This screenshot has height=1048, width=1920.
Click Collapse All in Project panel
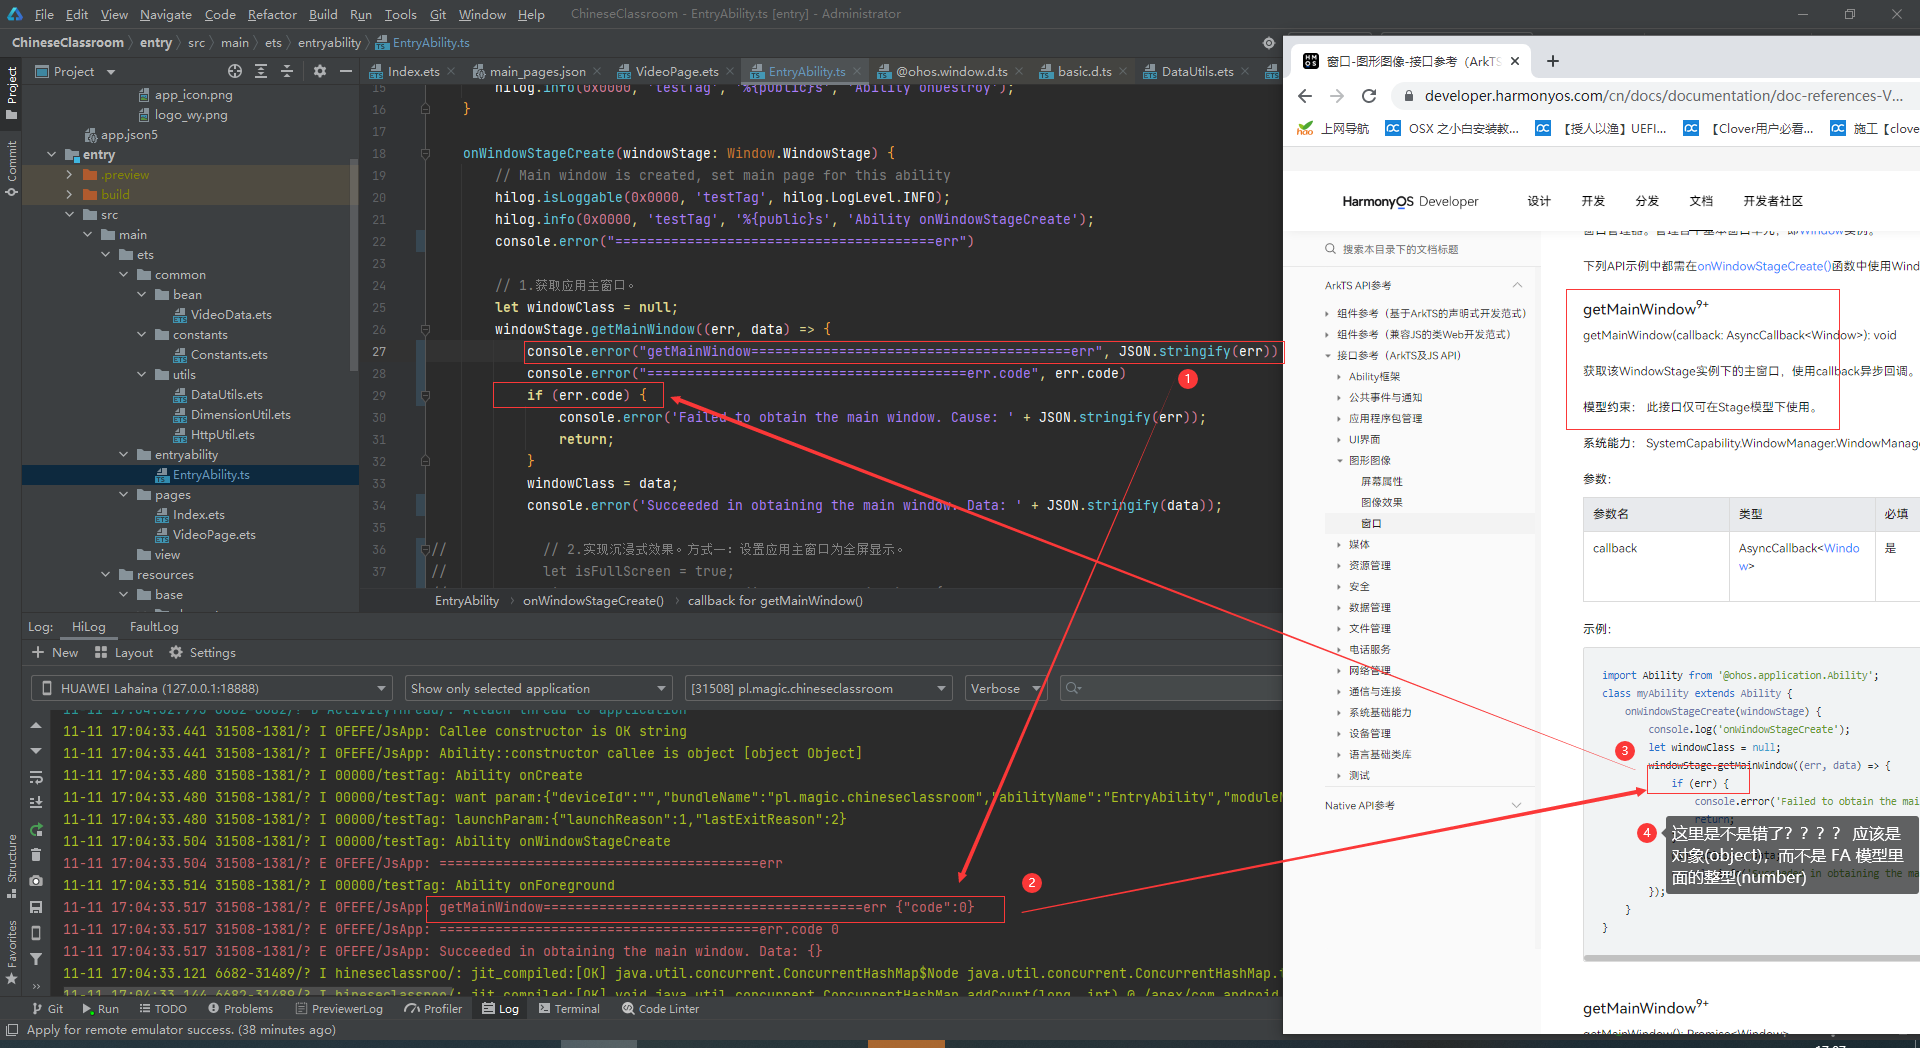pyautogui.click(x=287, y=71)
